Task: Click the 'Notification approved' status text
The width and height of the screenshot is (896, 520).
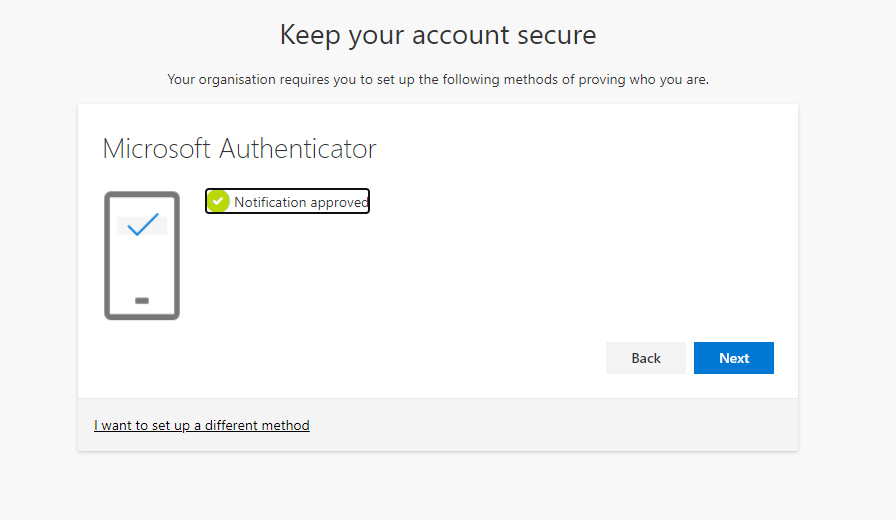Action: click(301, 202)
